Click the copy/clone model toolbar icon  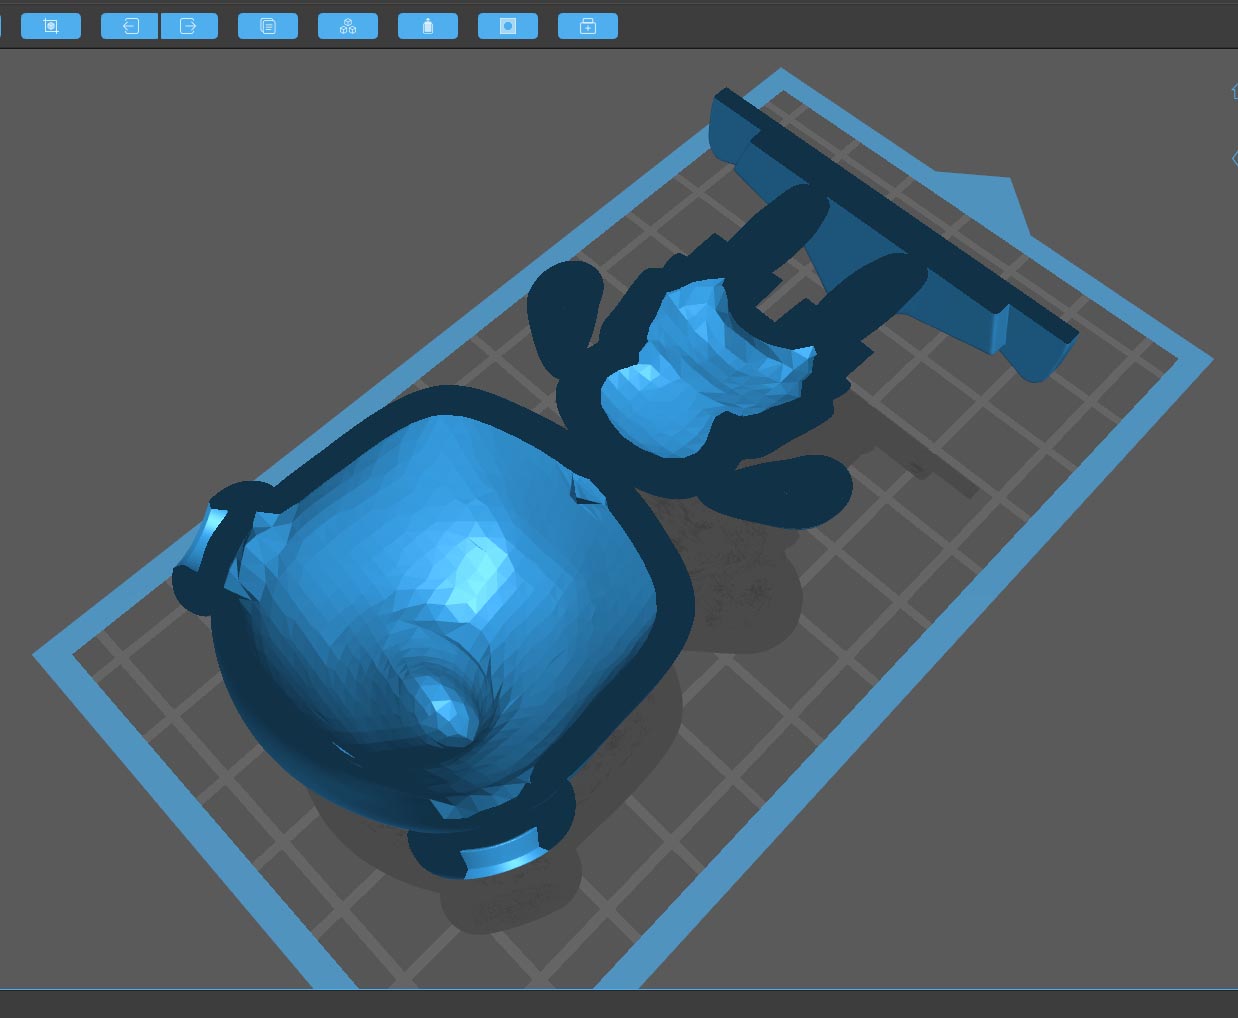pos(268,26)
